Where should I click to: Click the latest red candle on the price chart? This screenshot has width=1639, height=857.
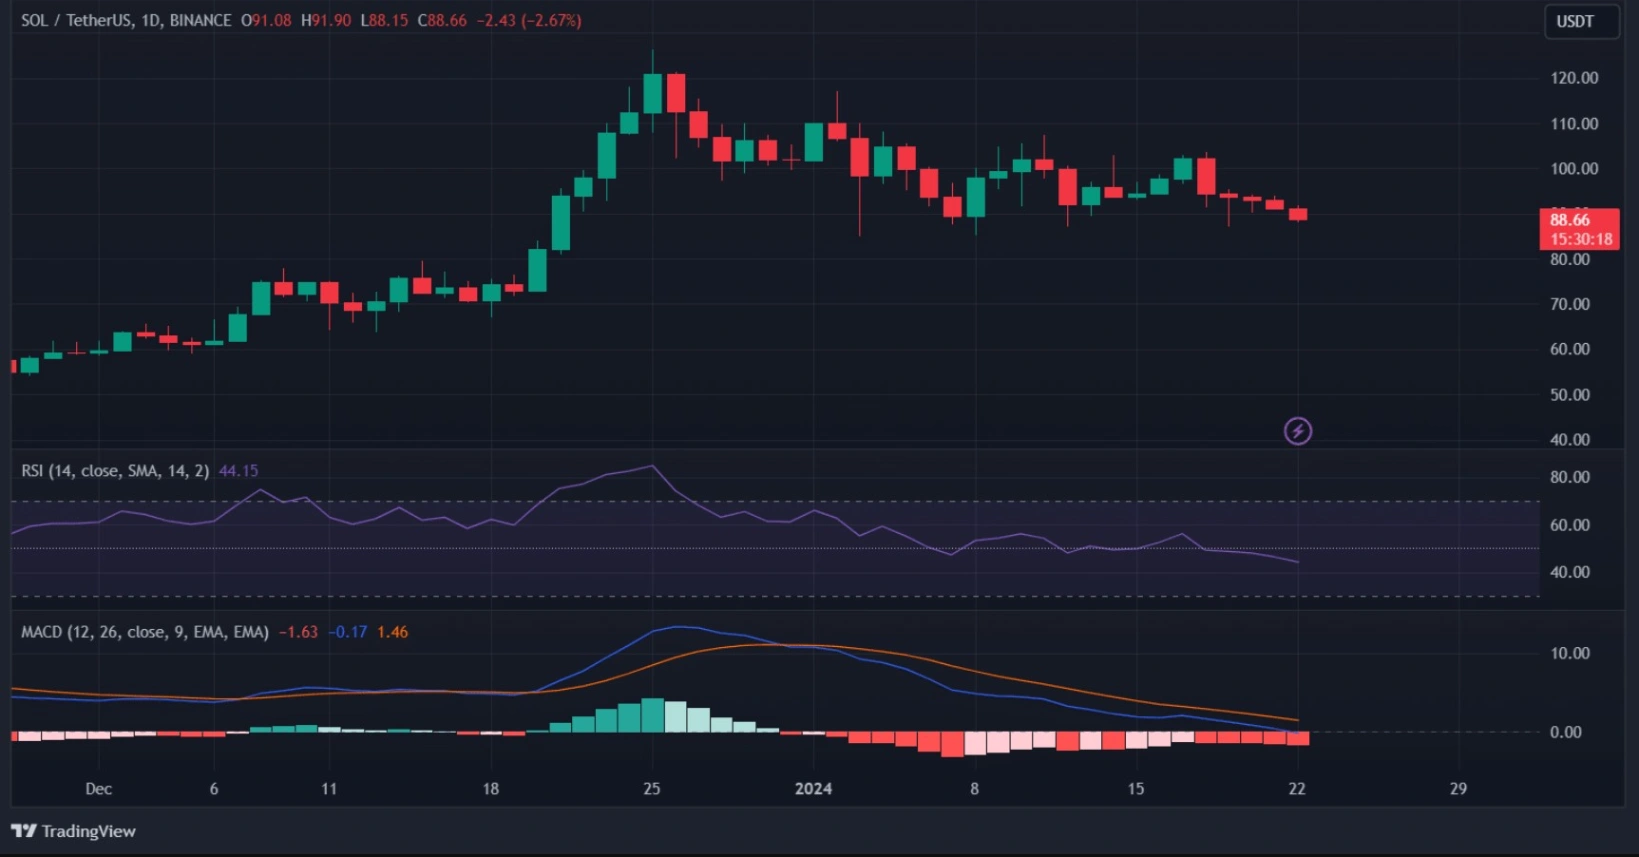click(x=1298, y=214)
